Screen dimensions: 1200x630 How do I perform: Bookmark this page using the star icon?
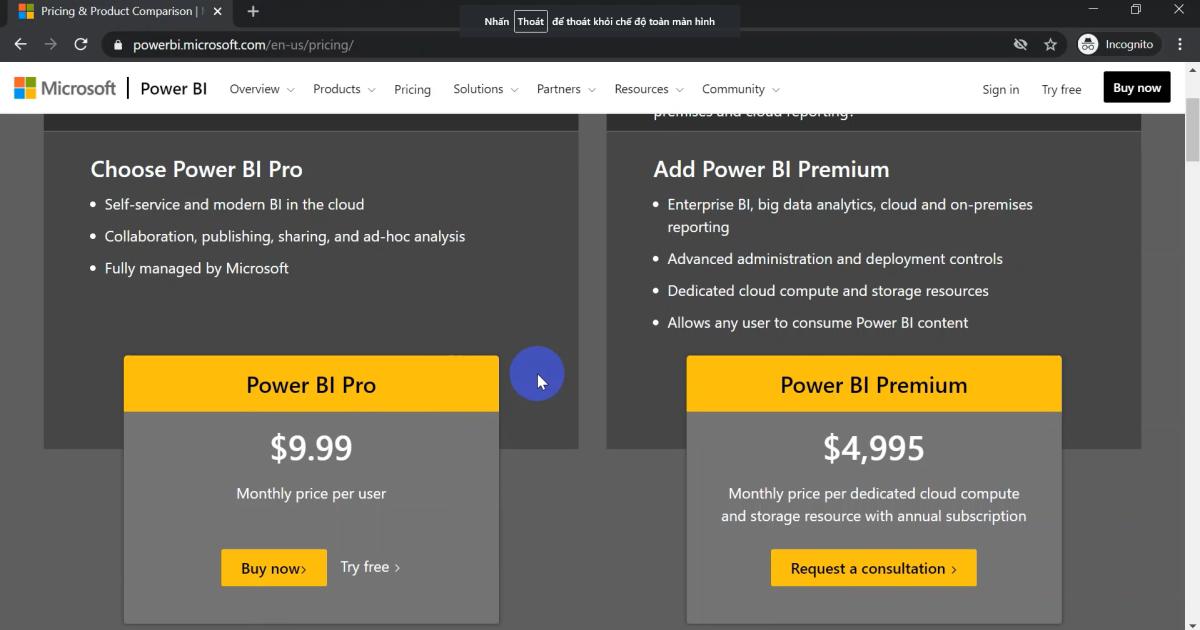1048,44
